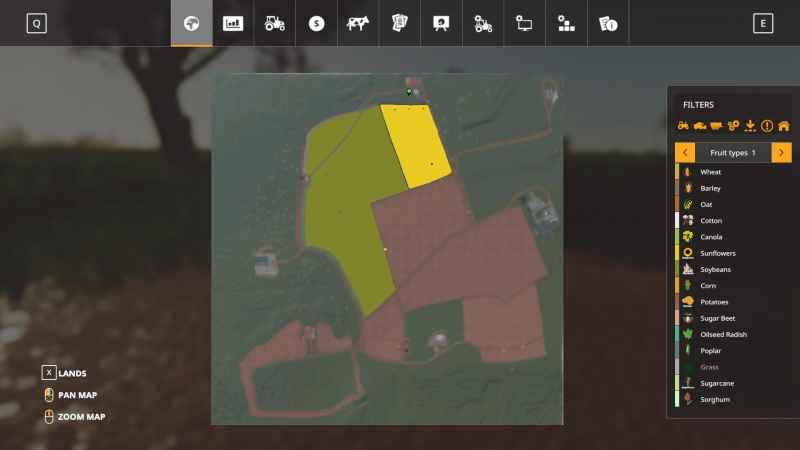Click the Sorghum plant icon
This screenshot has height=450, width=800.
688,399
